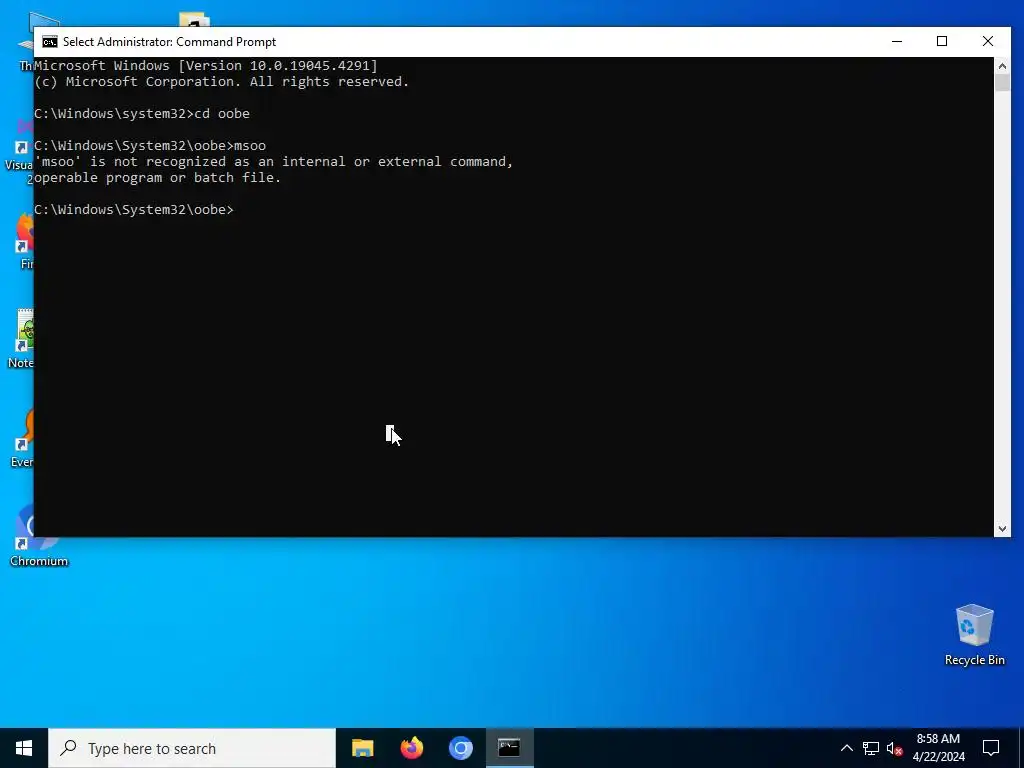Screen dimensions: 1024x768
Task: Open the Windows Start menu
Action: pos(24,748)
